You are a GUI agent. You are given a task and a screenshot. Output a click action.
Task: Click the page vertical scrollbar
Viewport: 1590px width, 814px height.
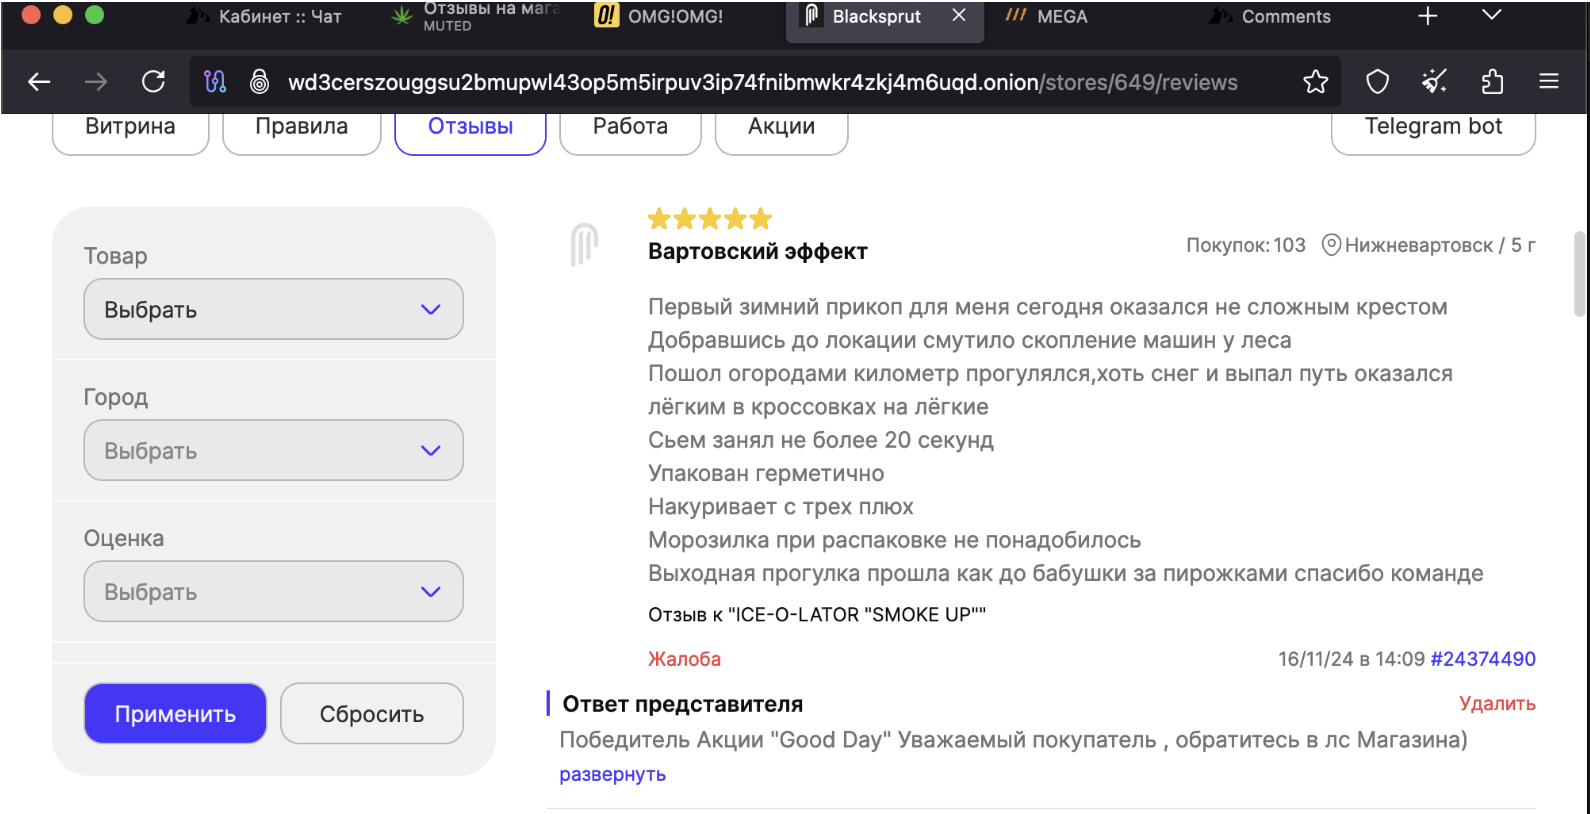[x=1579, y=274]
